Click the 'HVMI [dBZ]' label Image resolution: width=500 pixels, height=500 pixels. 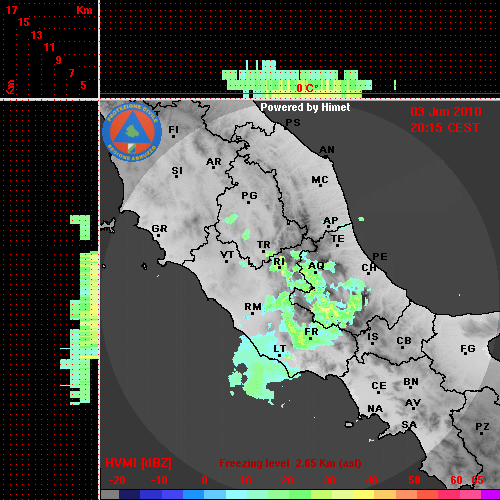pos(138,463)
